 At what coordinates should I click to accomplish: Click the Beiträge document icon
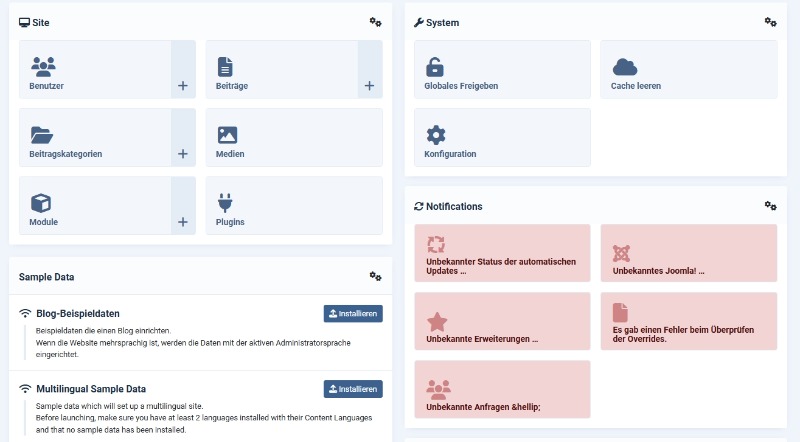pyautogui.click(x=225, y=67)
